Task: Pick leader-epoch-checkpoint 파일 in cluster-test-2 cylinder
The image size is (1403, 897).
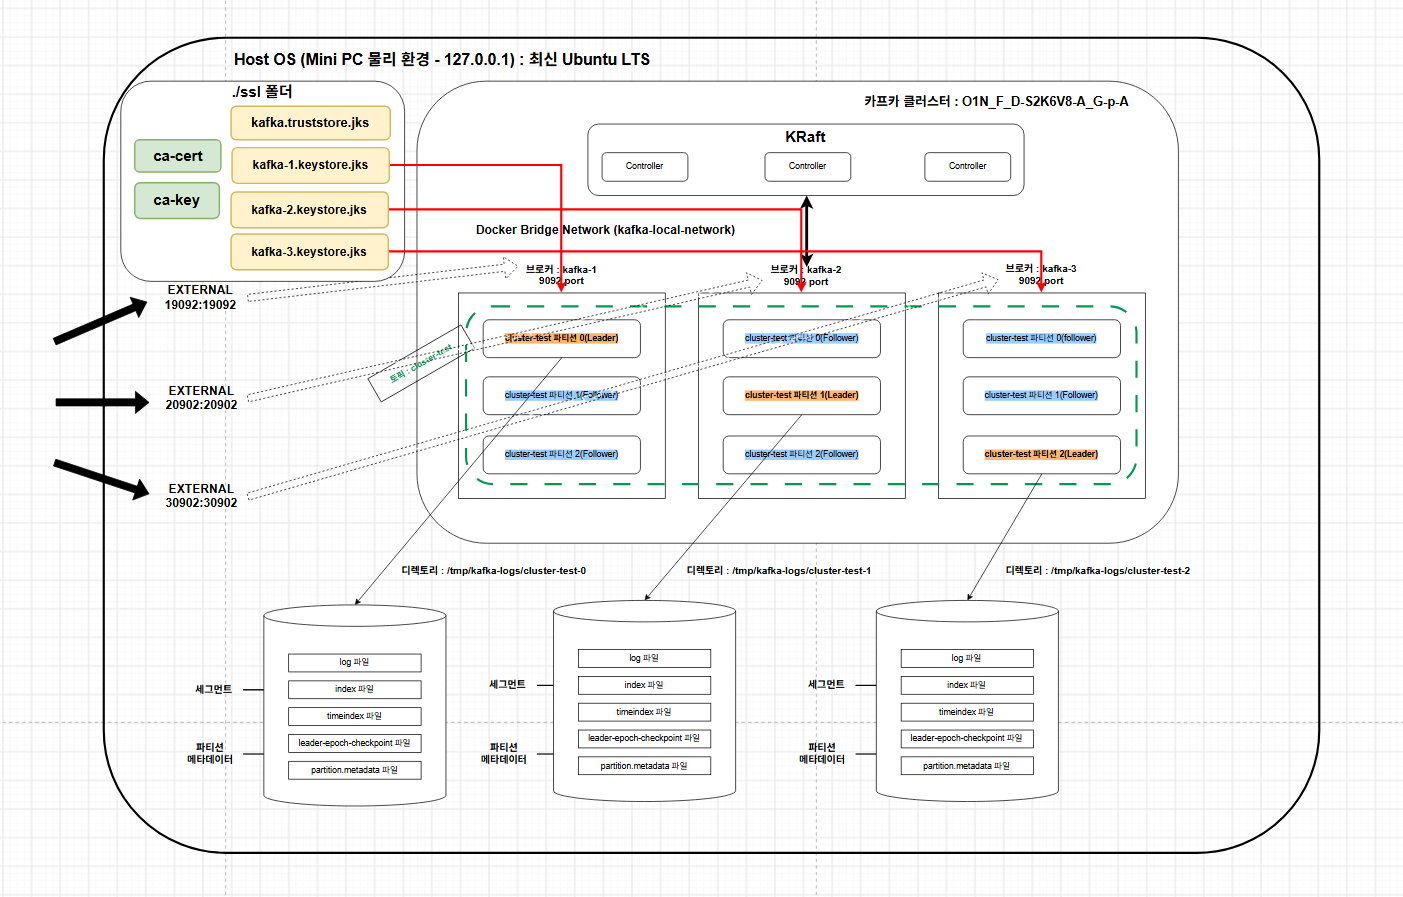Action: tap(967, 738)
